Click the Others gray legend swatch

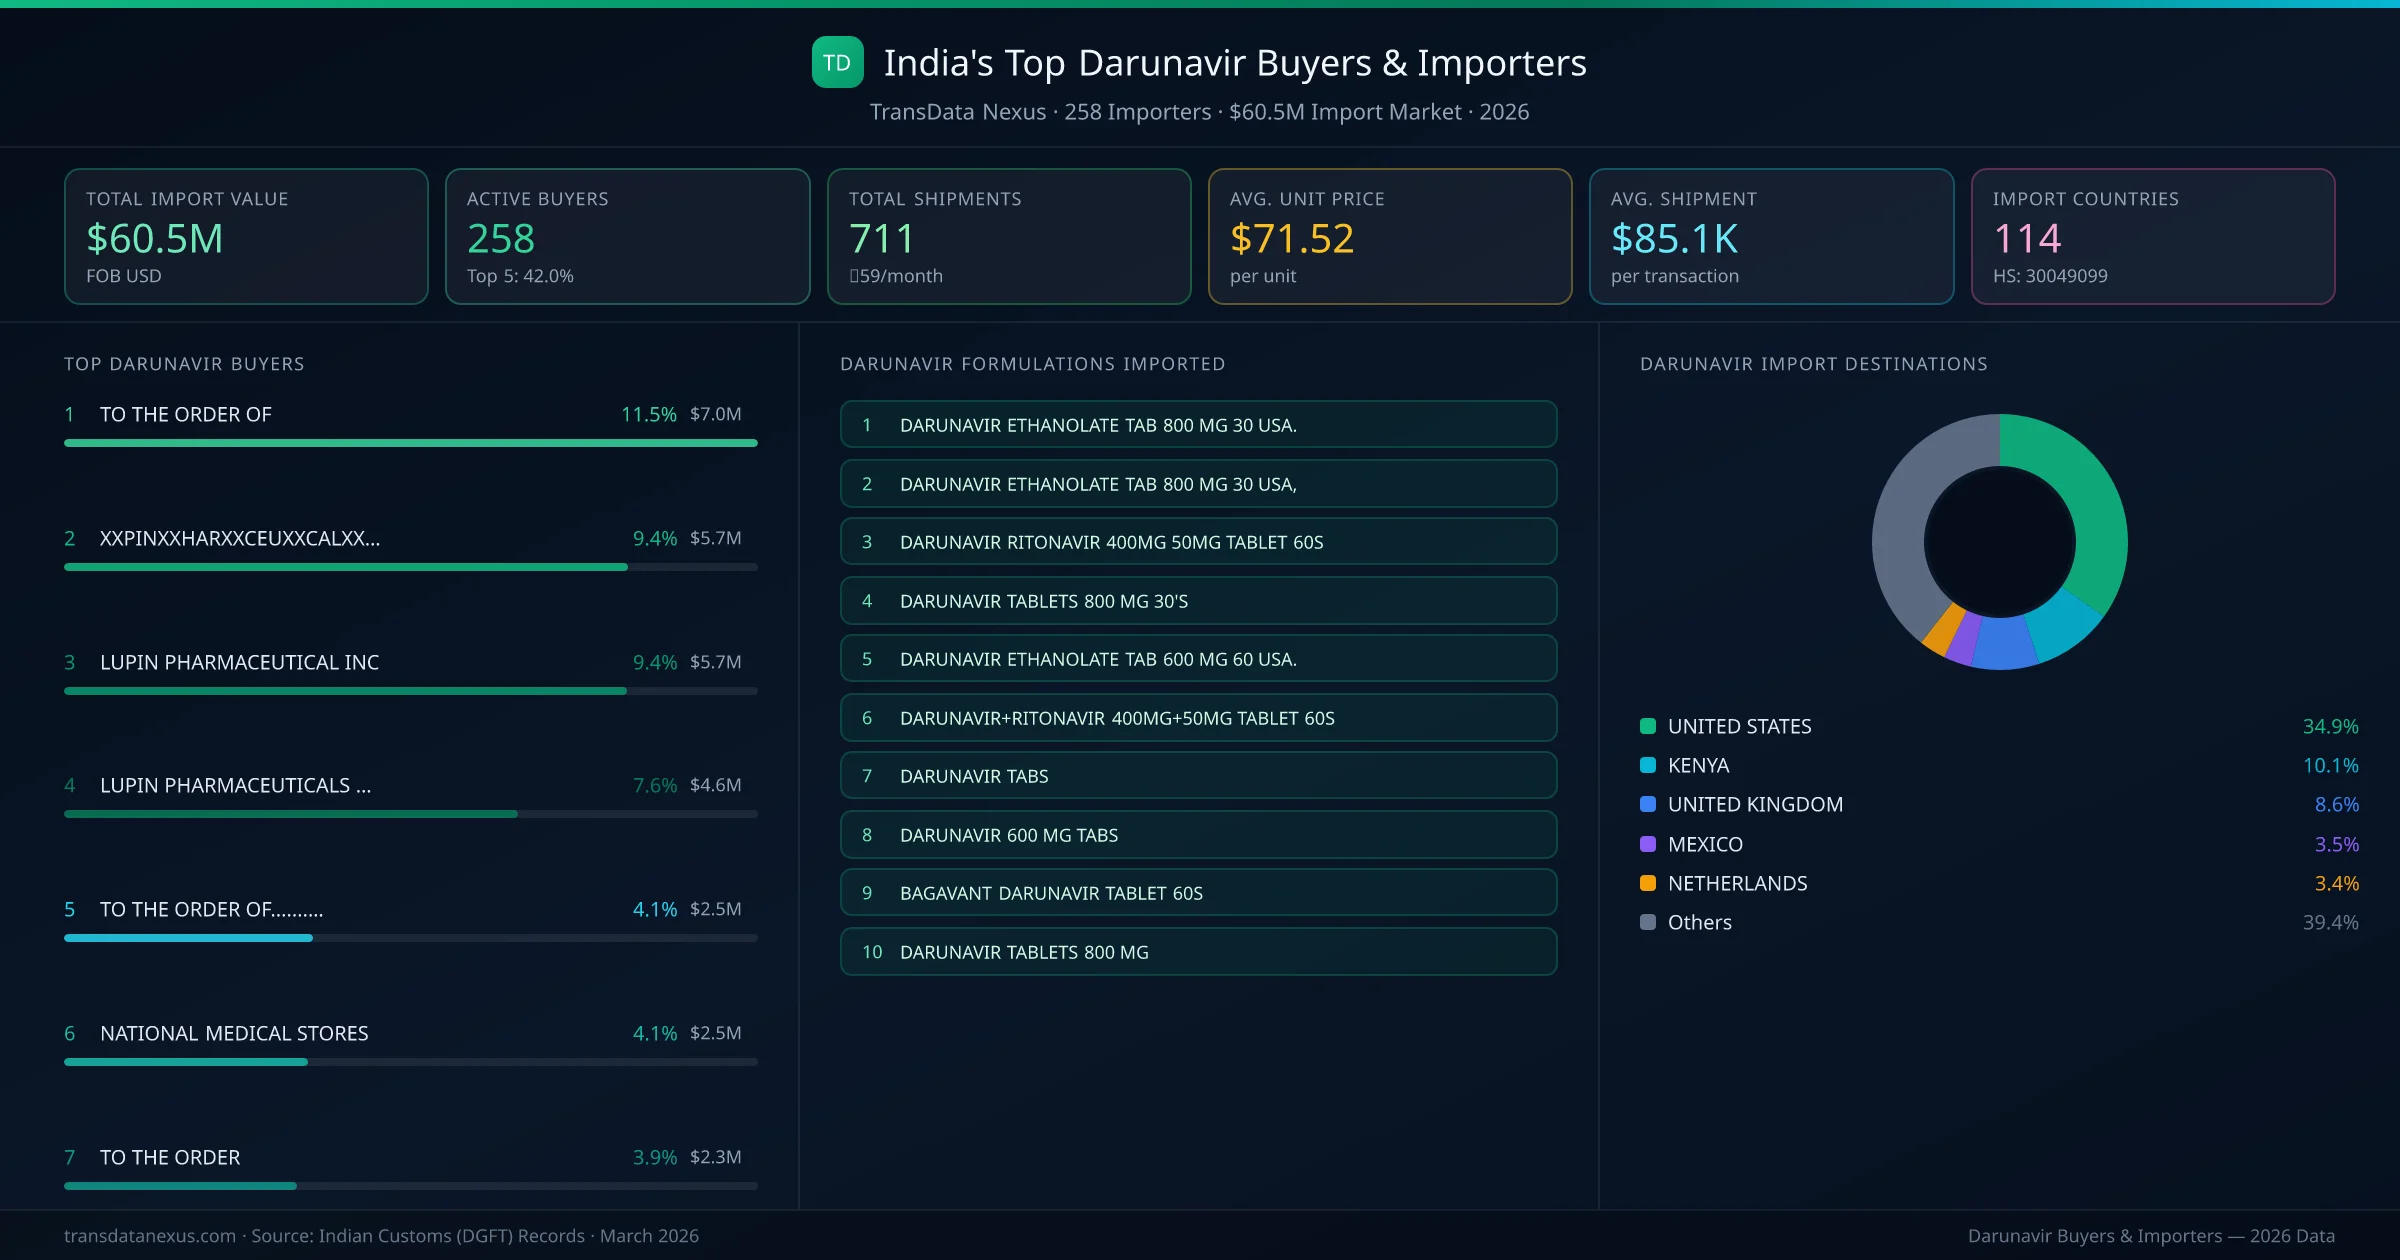(x=1648, y=922)
